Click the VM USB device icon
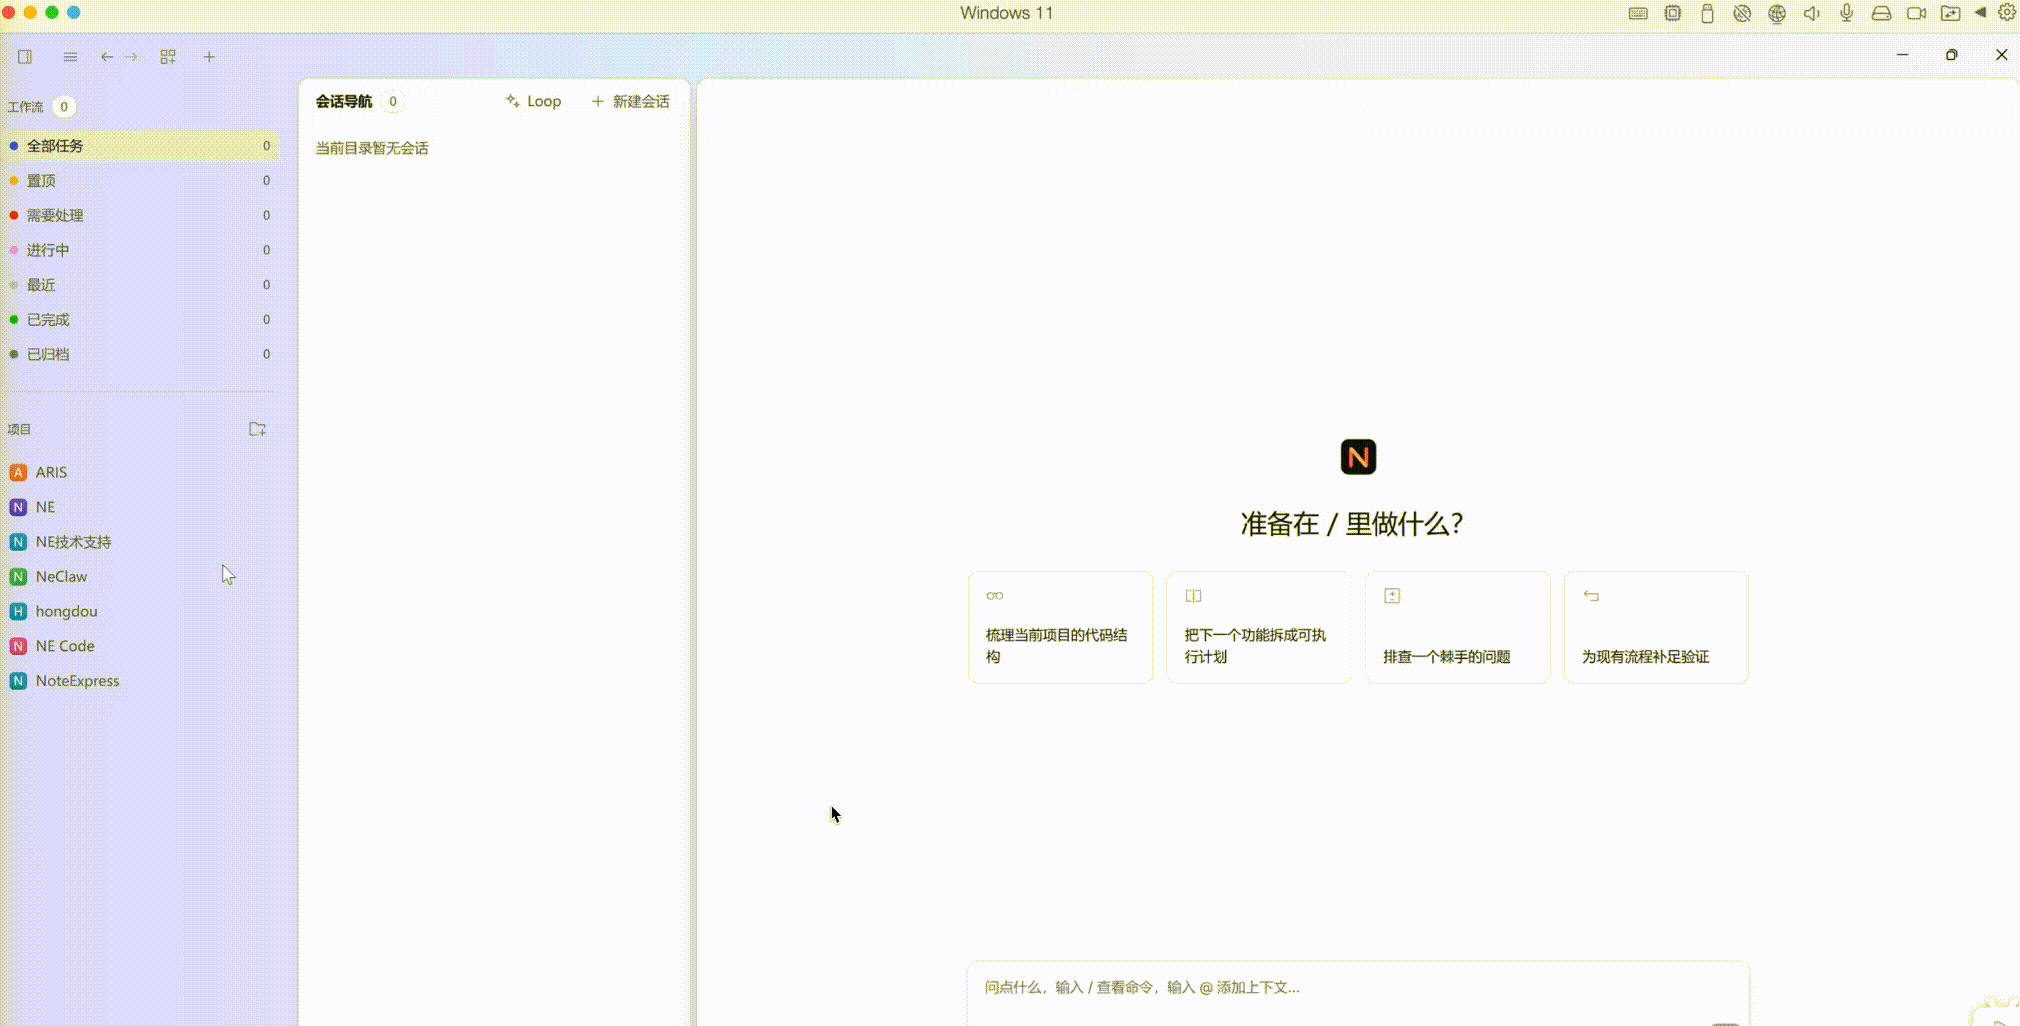 click(1707, 13)
